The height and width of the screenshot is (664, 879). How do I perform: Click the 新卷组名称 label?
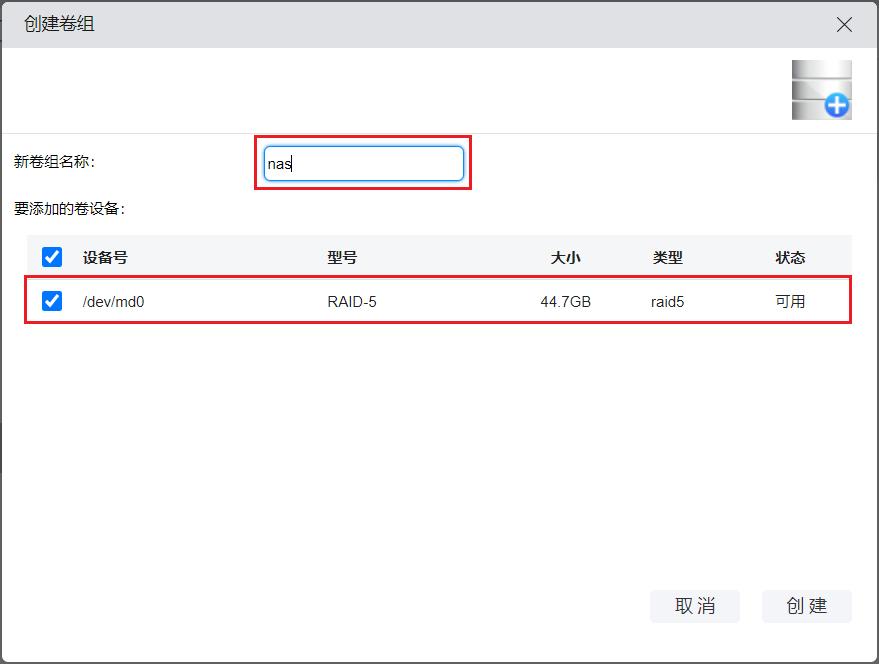[x=54, y=161]
